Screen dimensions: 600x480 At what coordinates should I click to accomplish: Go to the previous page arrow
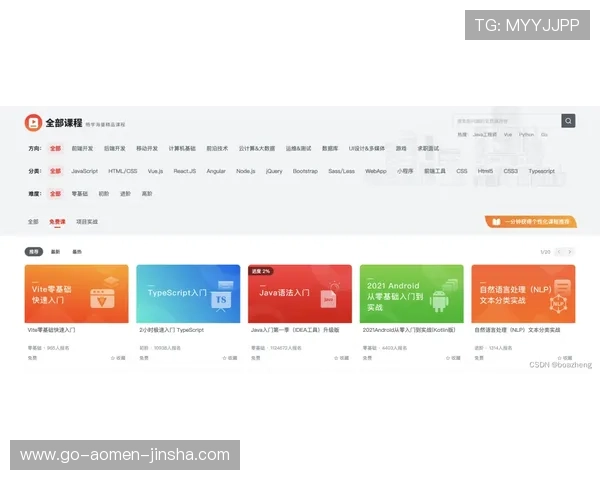(559, 252)
